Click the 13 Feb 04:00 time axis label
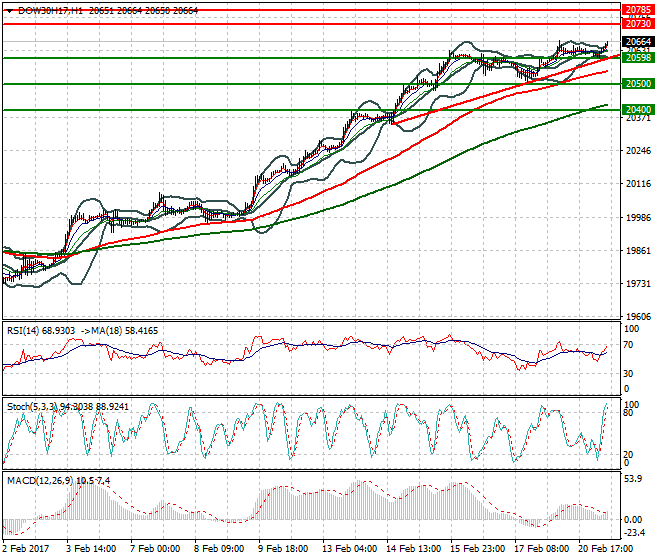660x560 pixels. [350, 549]
